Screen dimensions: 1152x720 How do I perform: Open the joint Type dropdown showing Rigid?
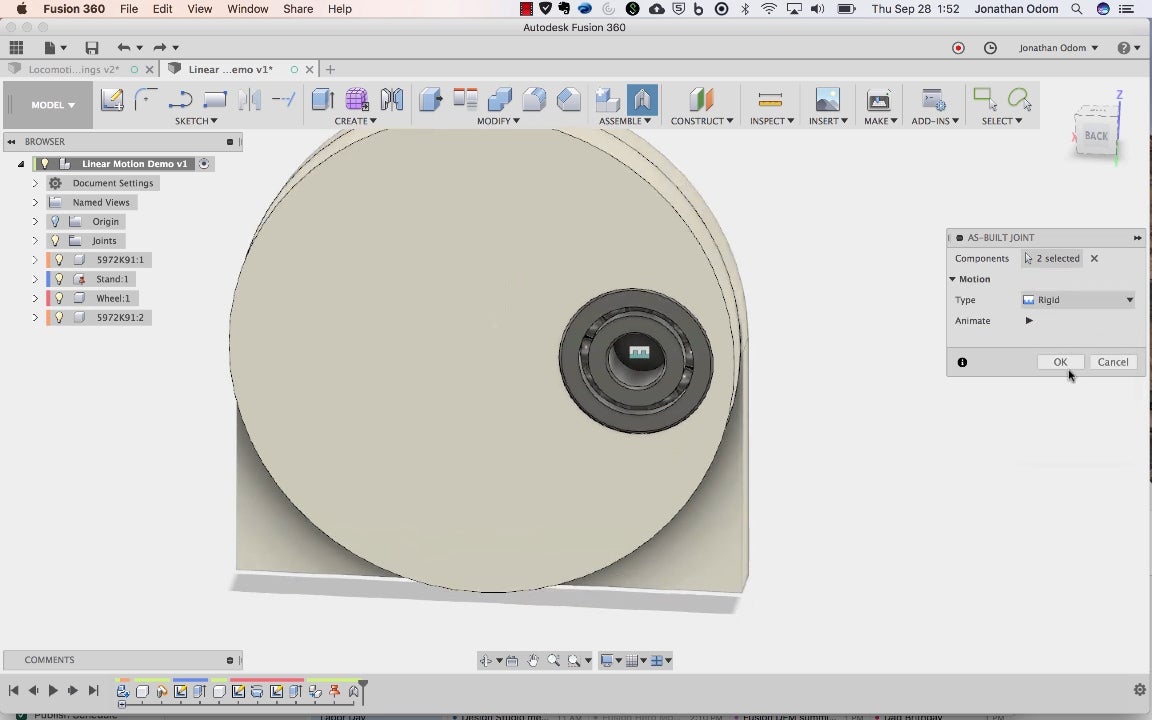[x=1079, y=300]
